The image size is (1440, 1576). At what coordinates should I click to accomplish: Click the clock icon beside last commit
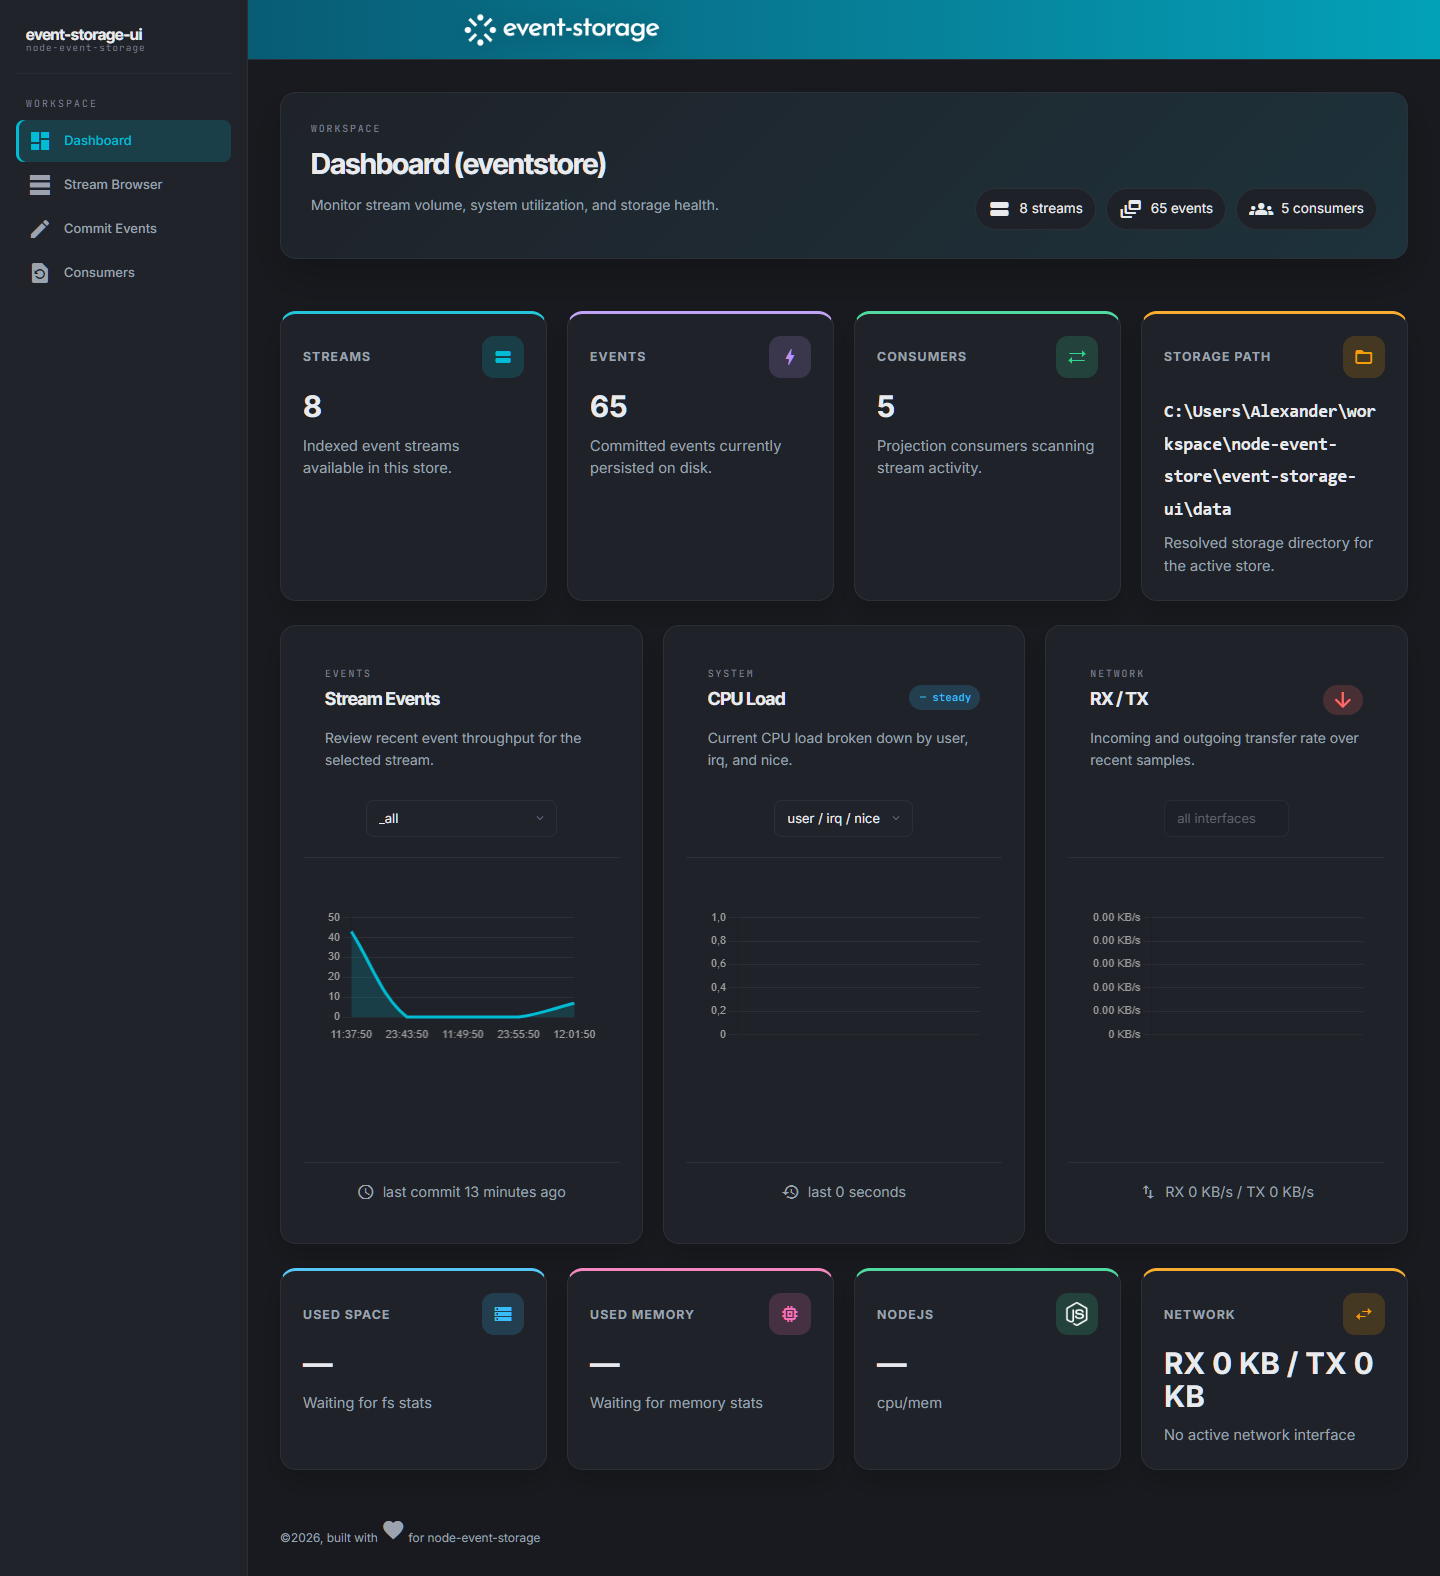click(x=366, y=1192)
